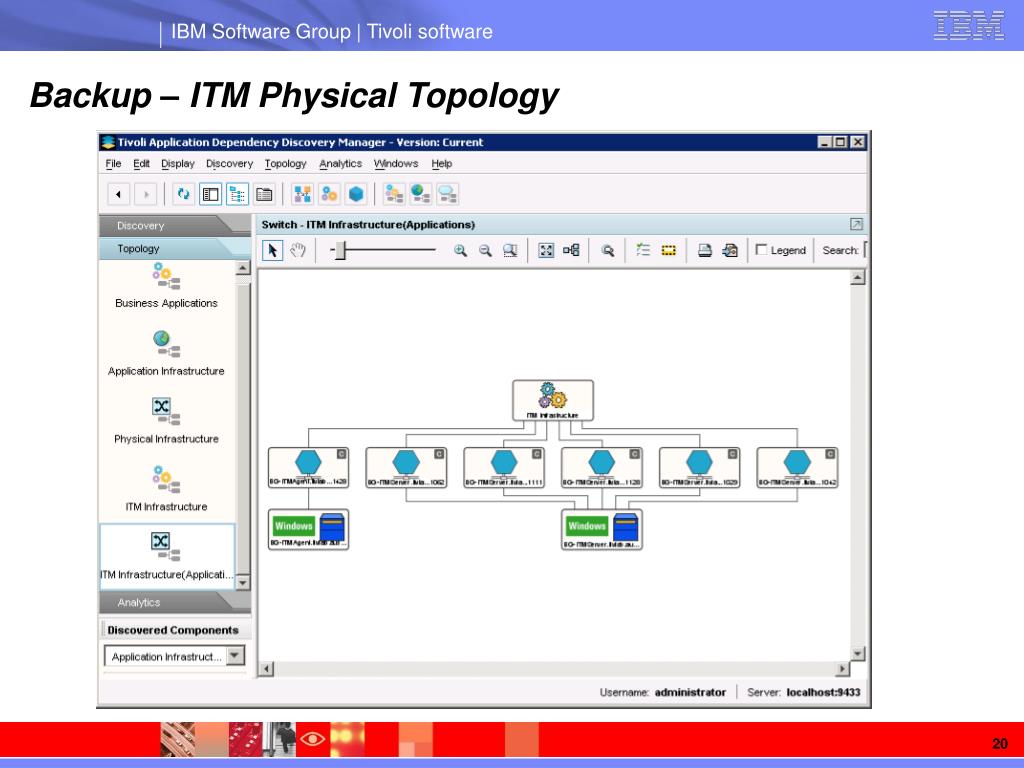Viewport: 1024px width, 768px height.
Task: Open the Topology menu
Action: [x=285, y=163]
